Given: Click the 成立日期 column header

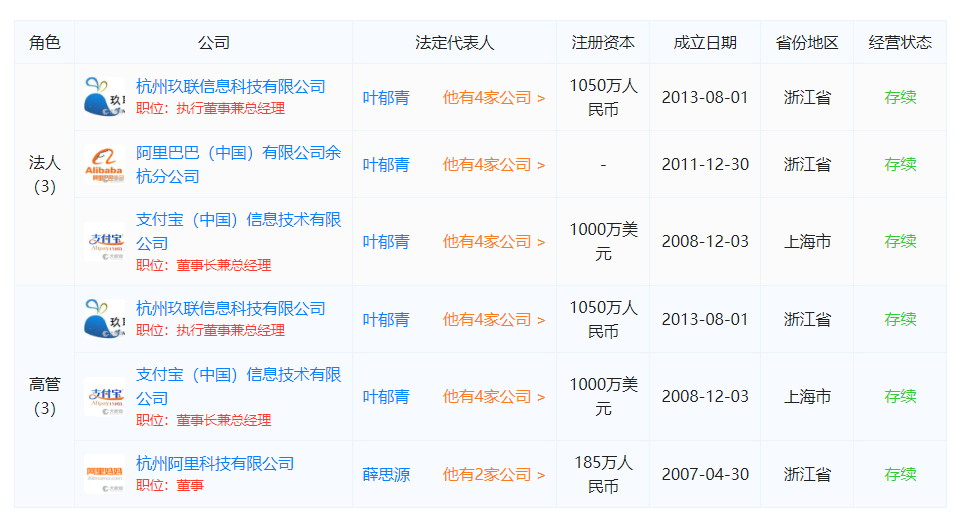Looking at the screenshot, I should tap(705, 42).
